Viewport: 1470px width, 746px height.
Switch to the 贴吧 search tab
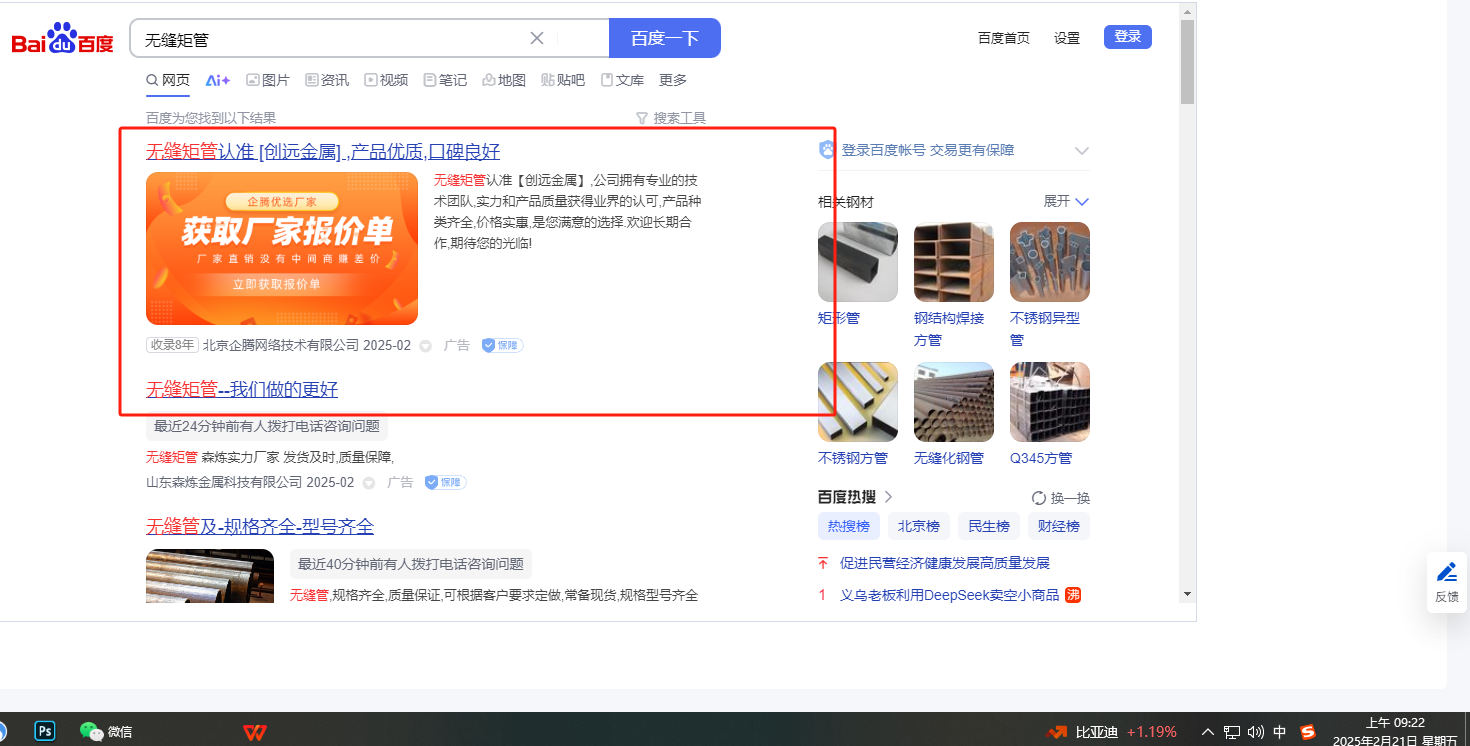coord(563,80)
